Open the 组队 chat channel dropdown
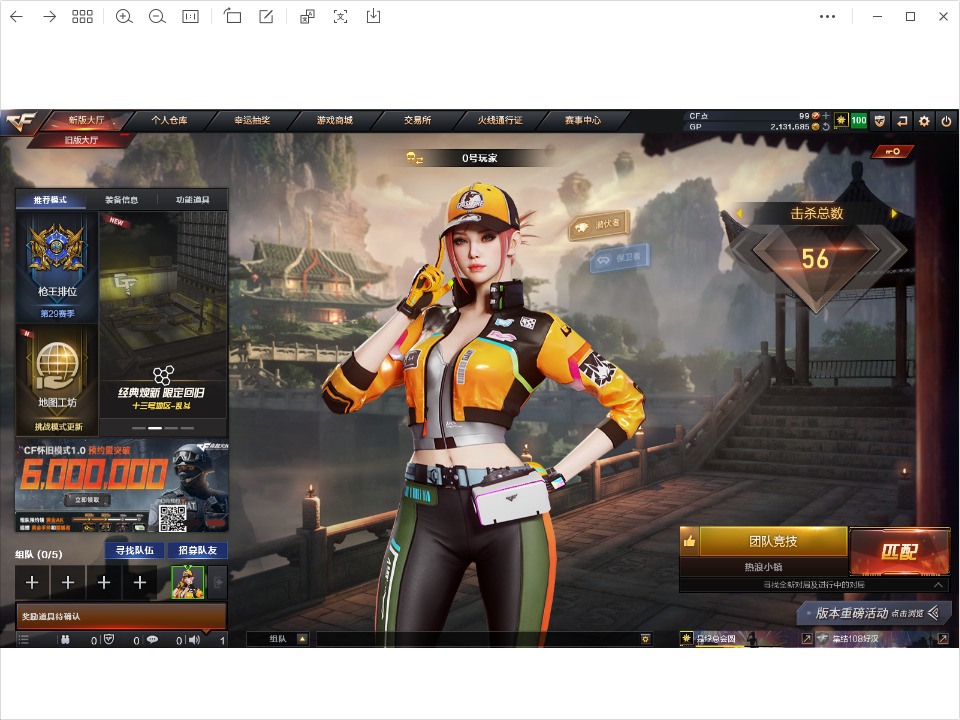The image size is (960, 720). pos(277,639)
